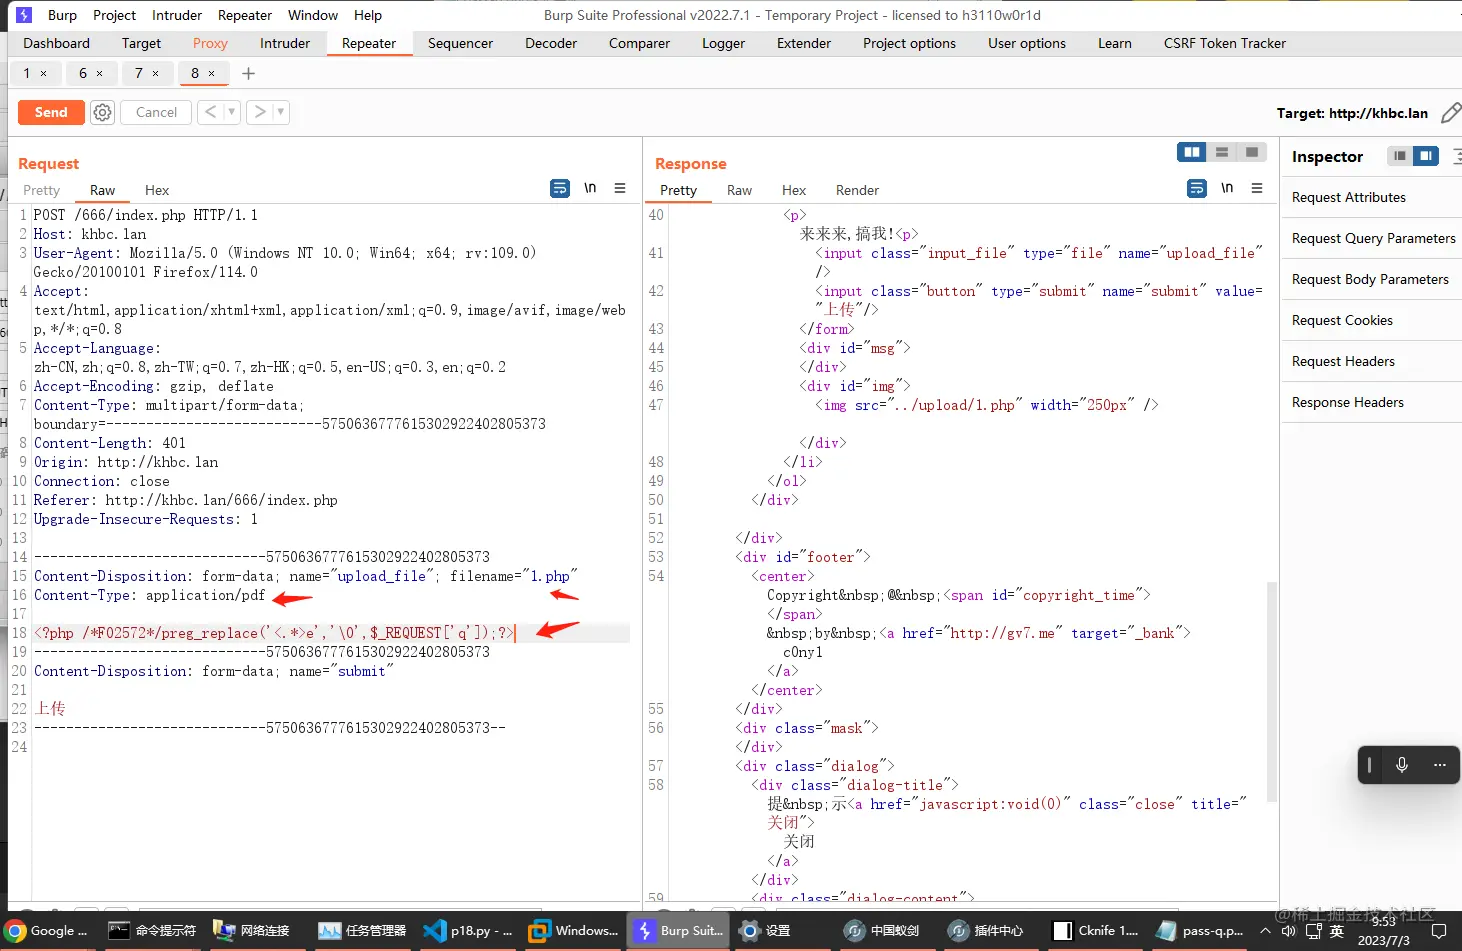
Task: Add a new Repeater tab
Action: point(249,73)
